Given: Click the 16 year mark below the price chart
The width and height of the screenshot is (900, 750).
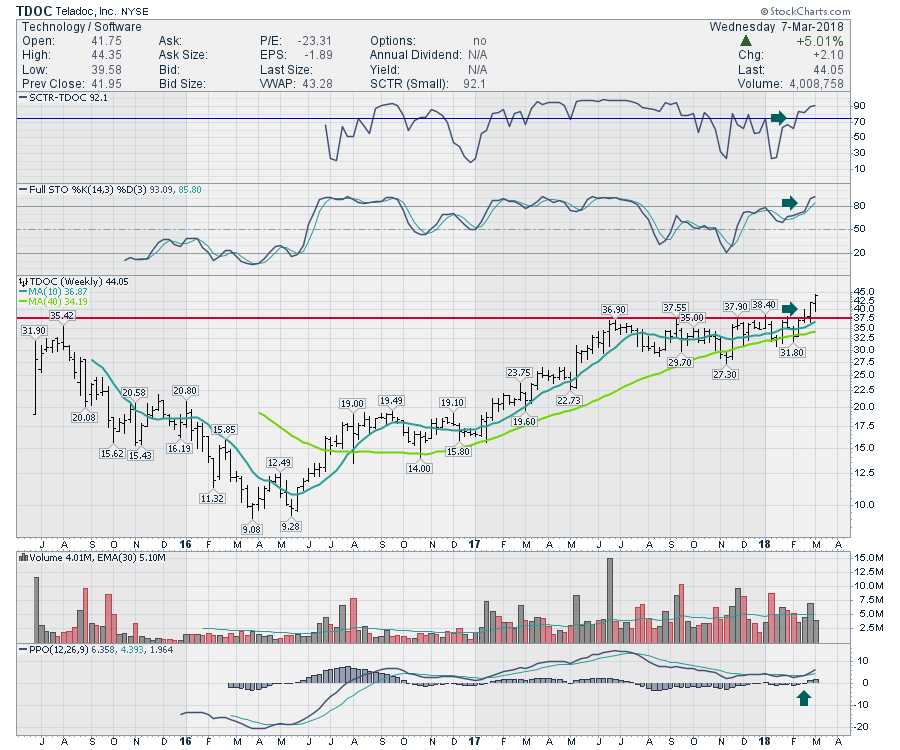Looking at the screenshot, I should (x=185, y=544).
